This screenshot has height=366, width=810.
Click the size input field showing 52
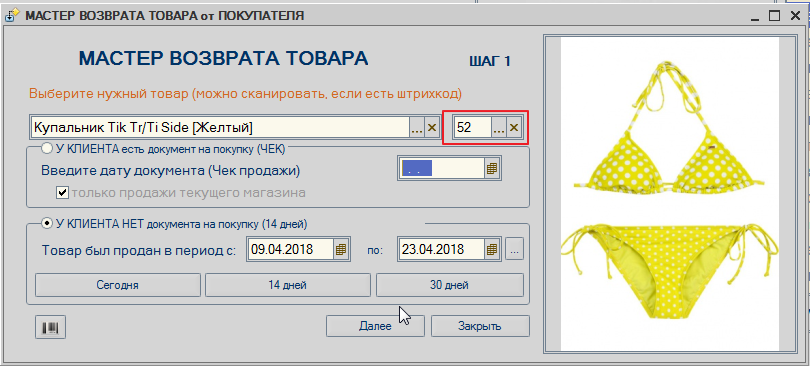point(472,128)
